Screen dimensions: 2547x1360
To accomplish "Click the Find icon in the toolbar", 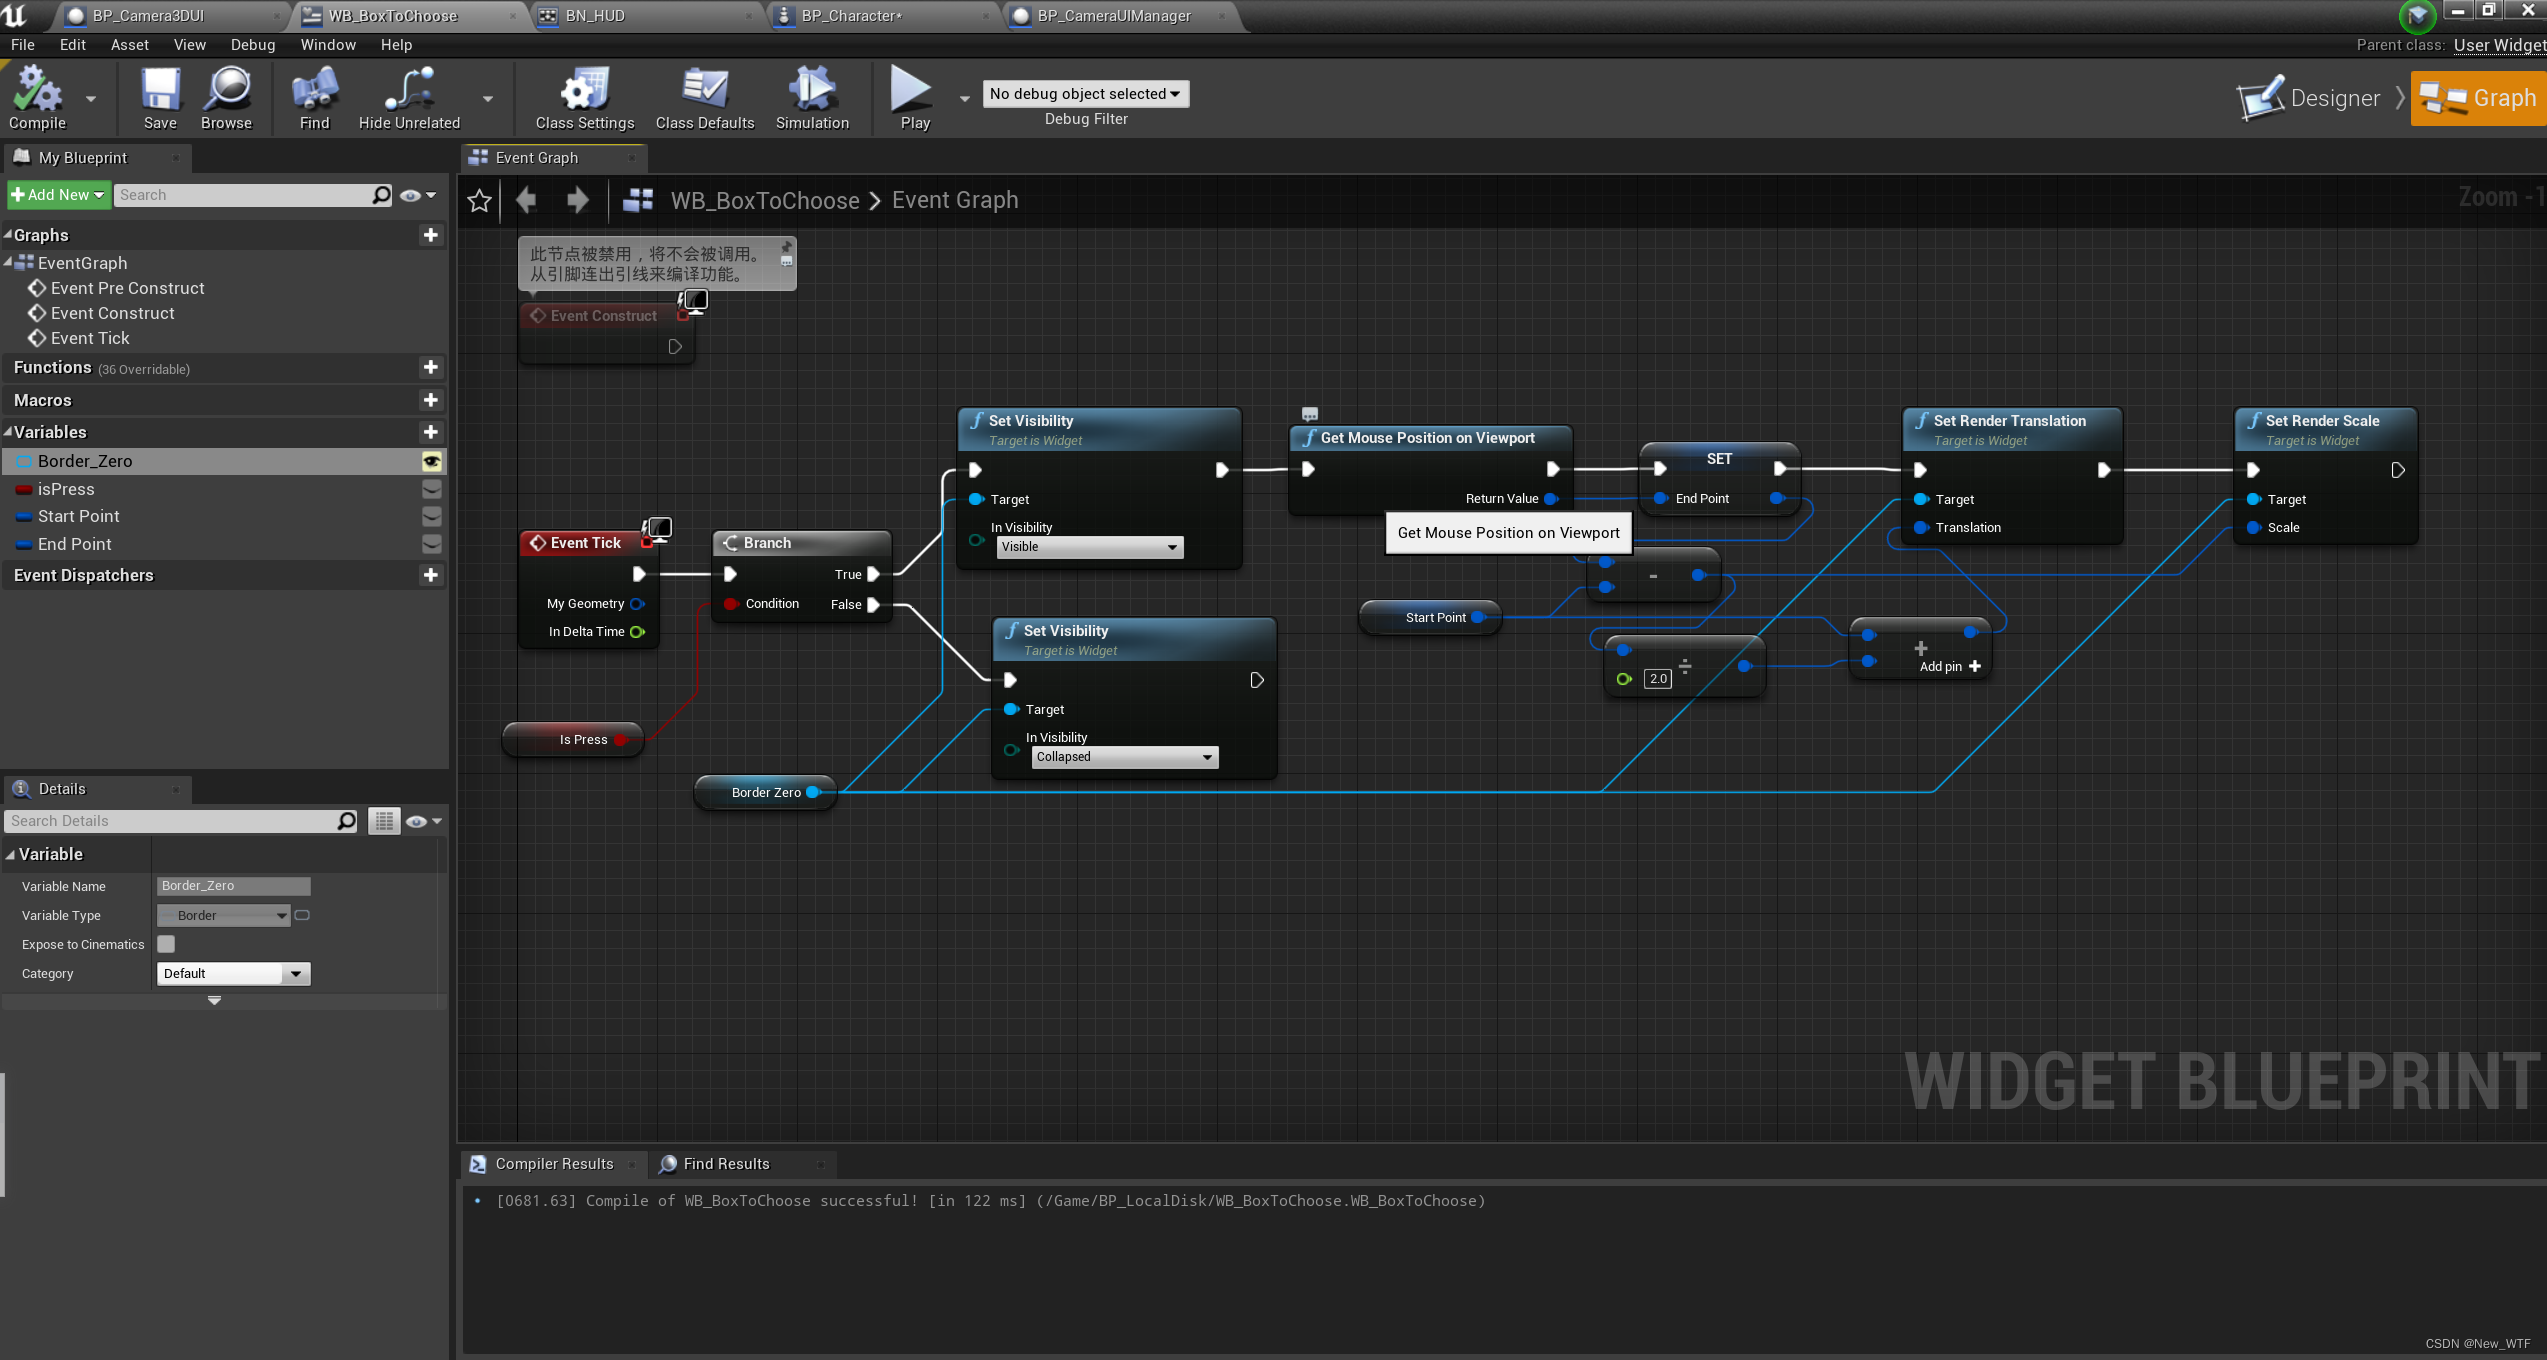I will coord(313,97).
